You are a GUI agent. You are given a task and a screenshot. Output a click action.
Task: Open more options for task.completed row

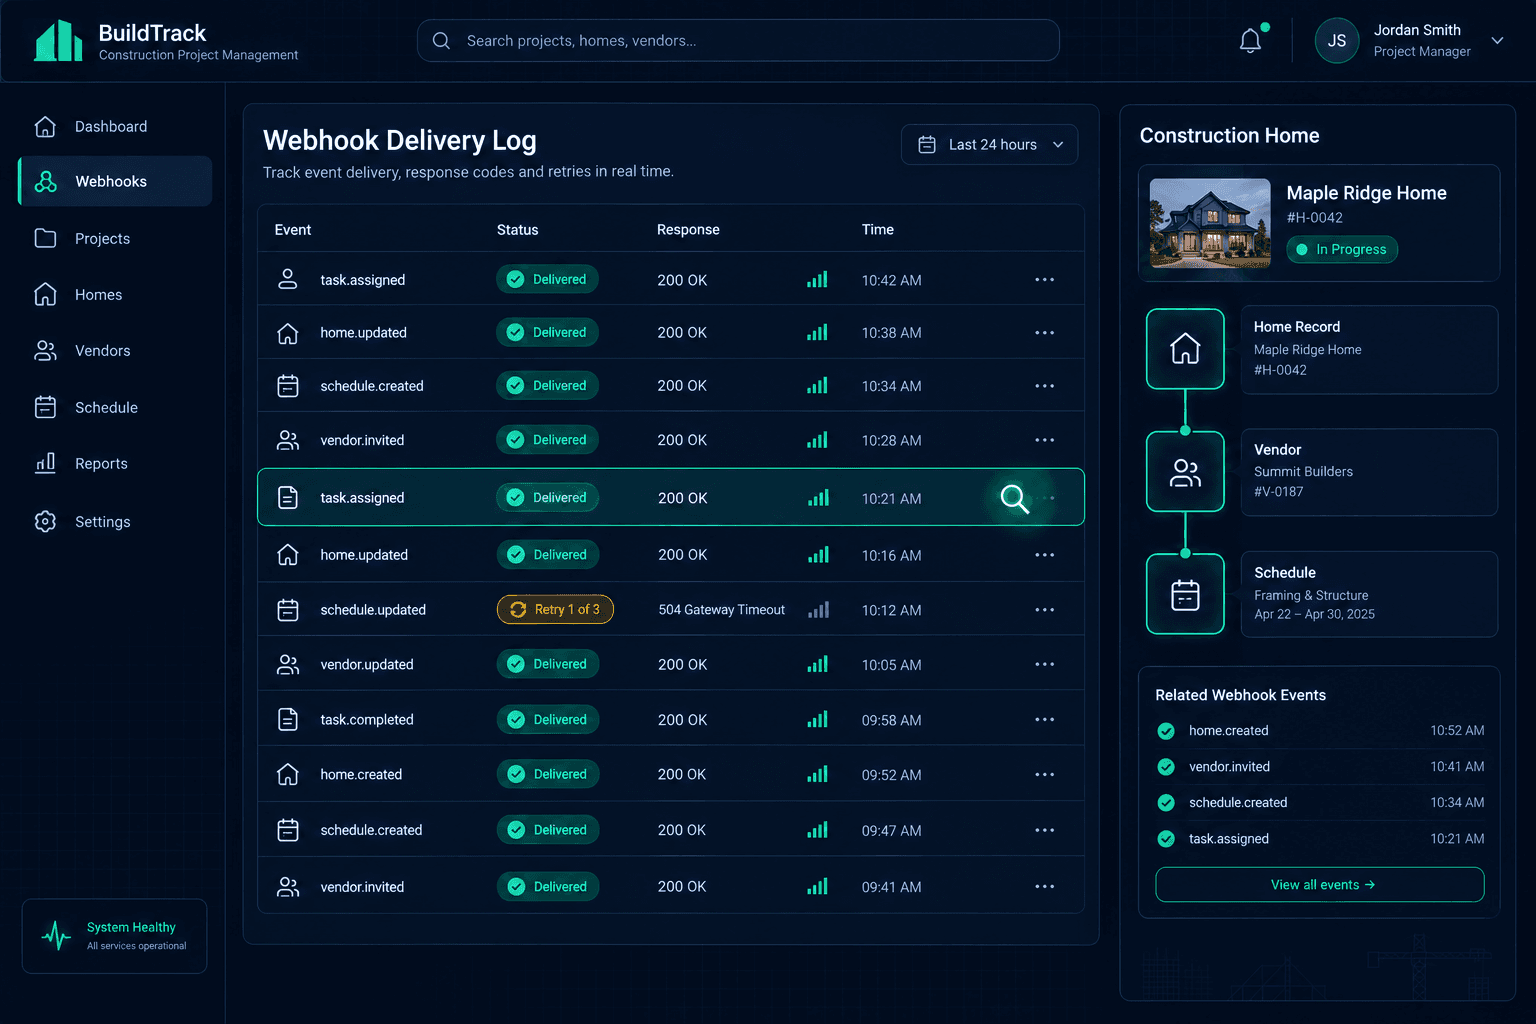[1045, 720]
